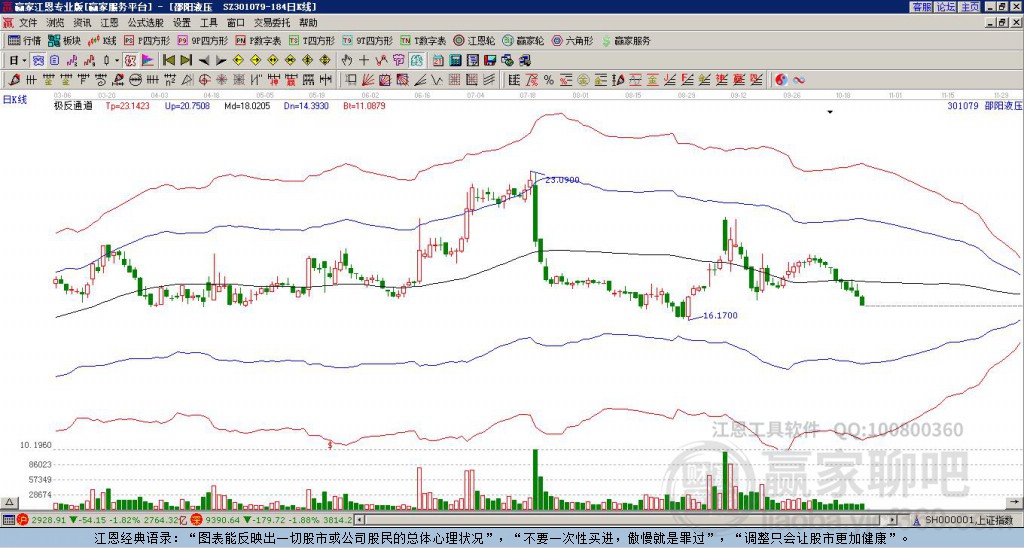Open the 工具 menu
The width and height of the screenshot is (1024, 548).
208,23
